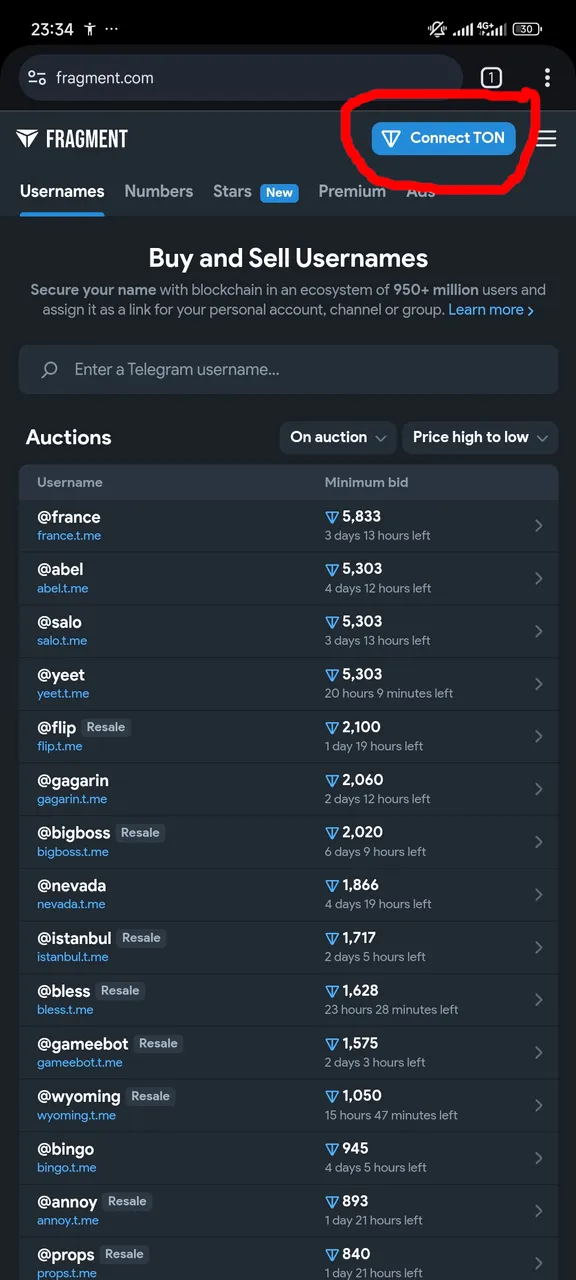Open the browser tab switcher icon
Viewport: 576px width, 1280px height.
(x=491, y=78)
